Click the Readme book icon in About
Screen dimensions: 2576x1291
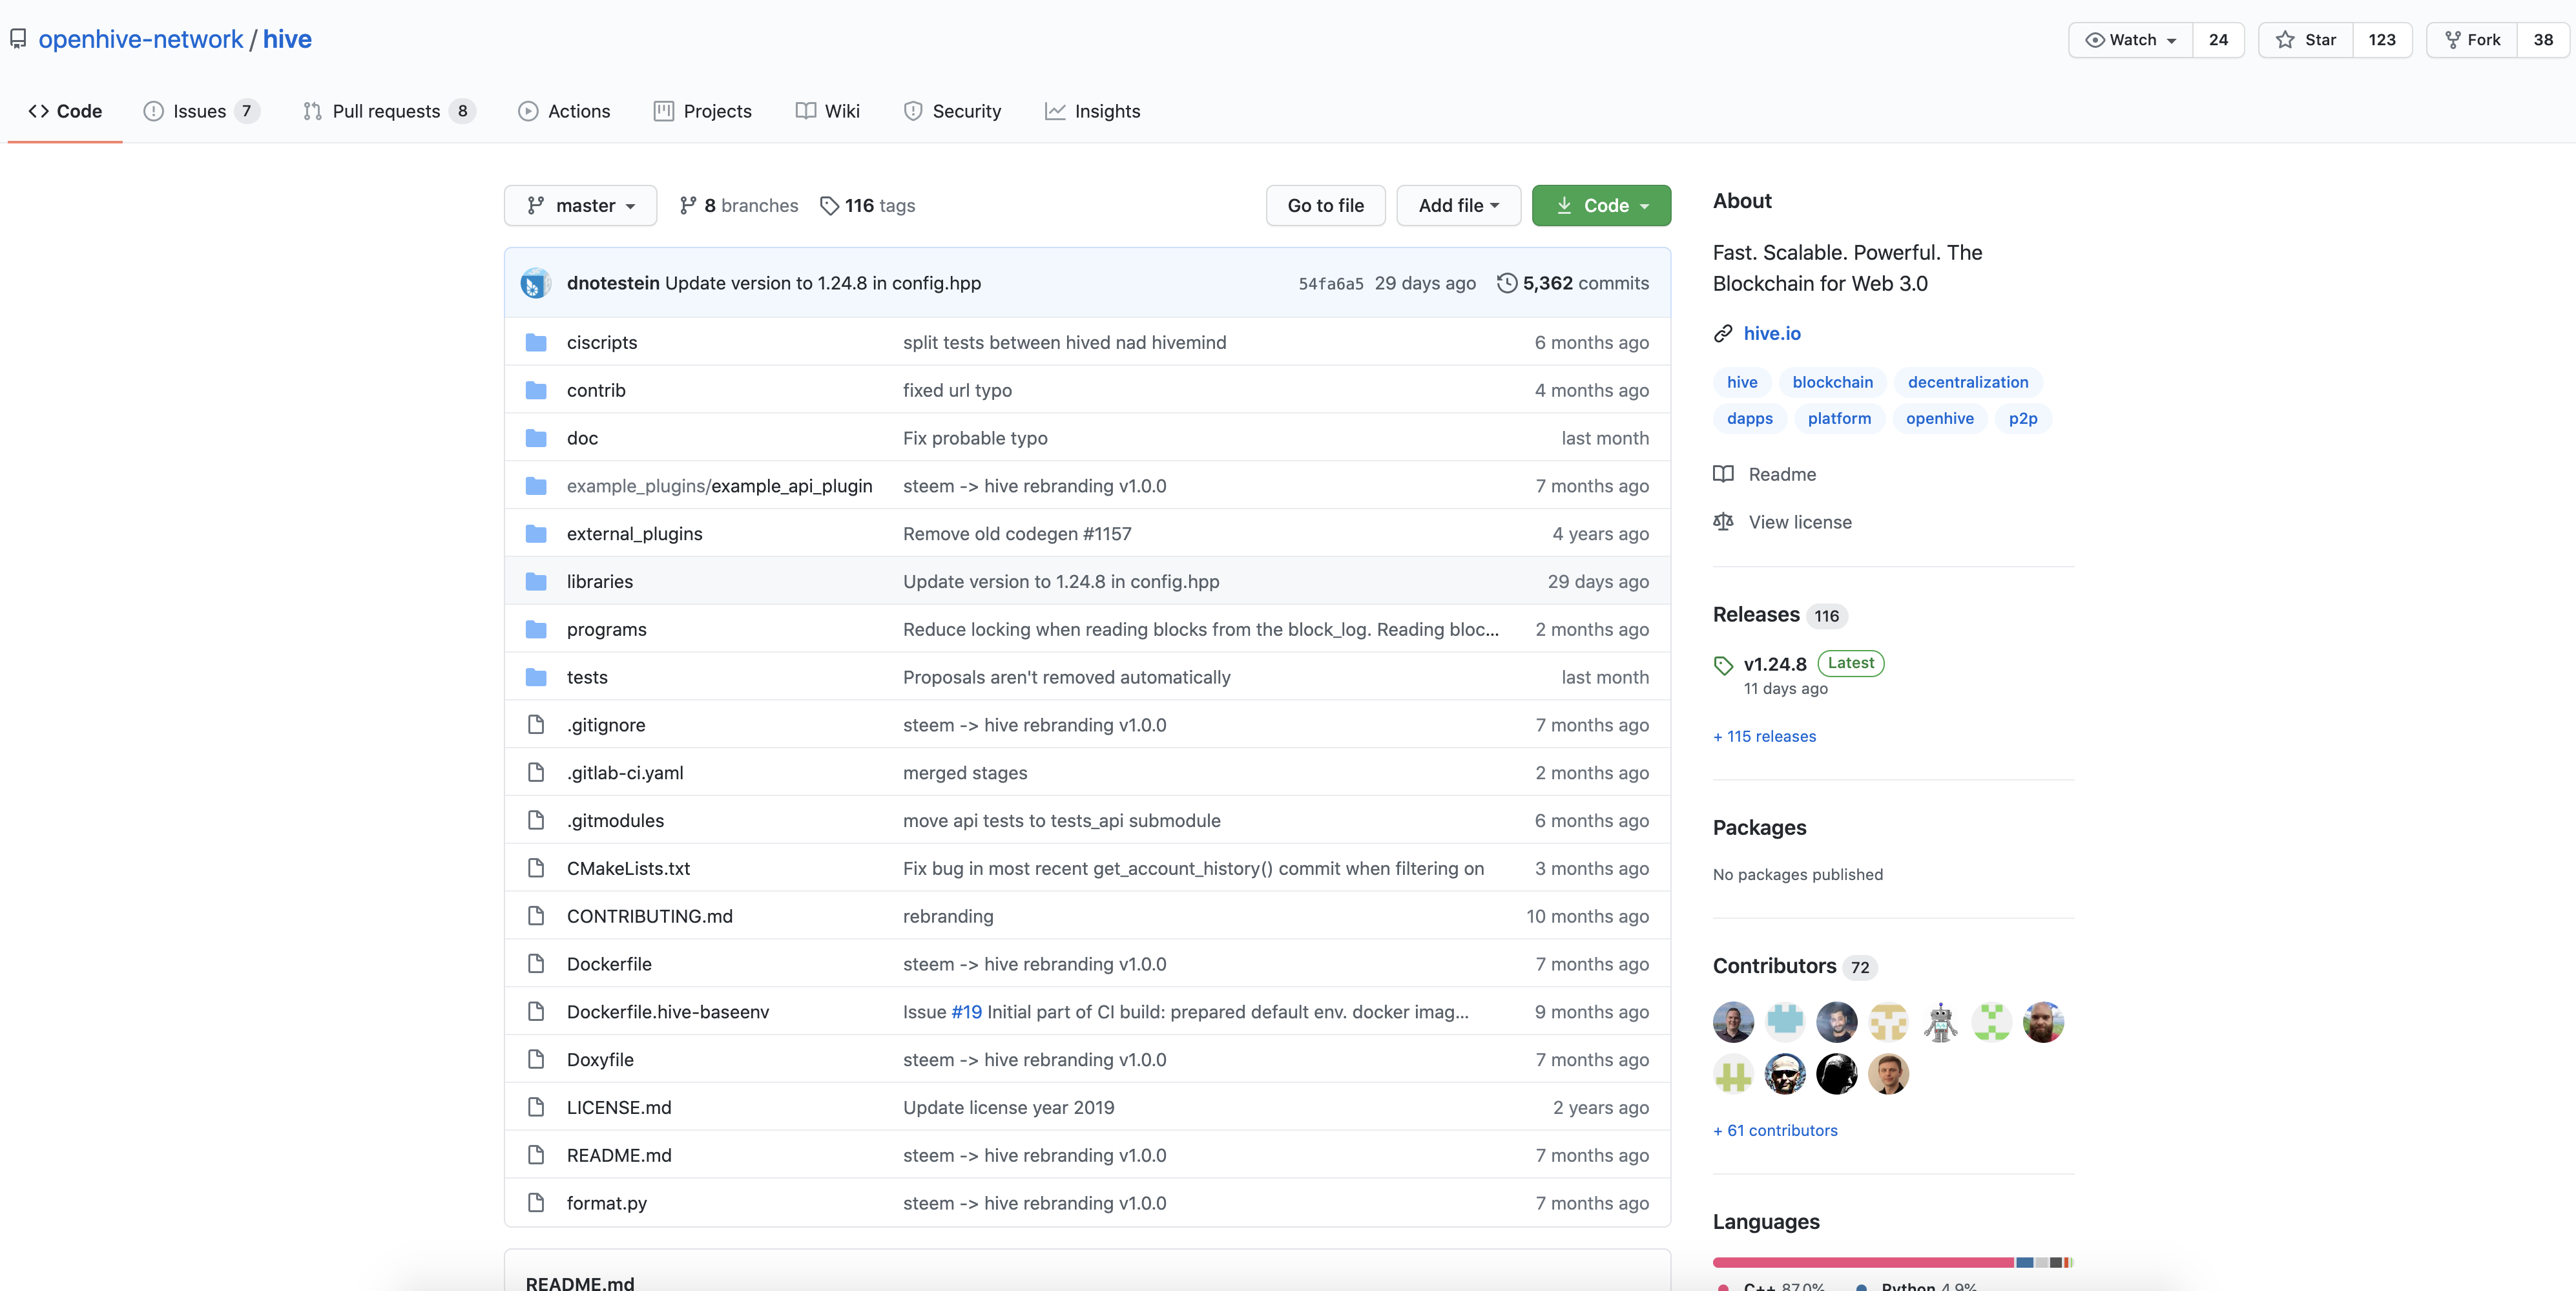(1723, 474)
